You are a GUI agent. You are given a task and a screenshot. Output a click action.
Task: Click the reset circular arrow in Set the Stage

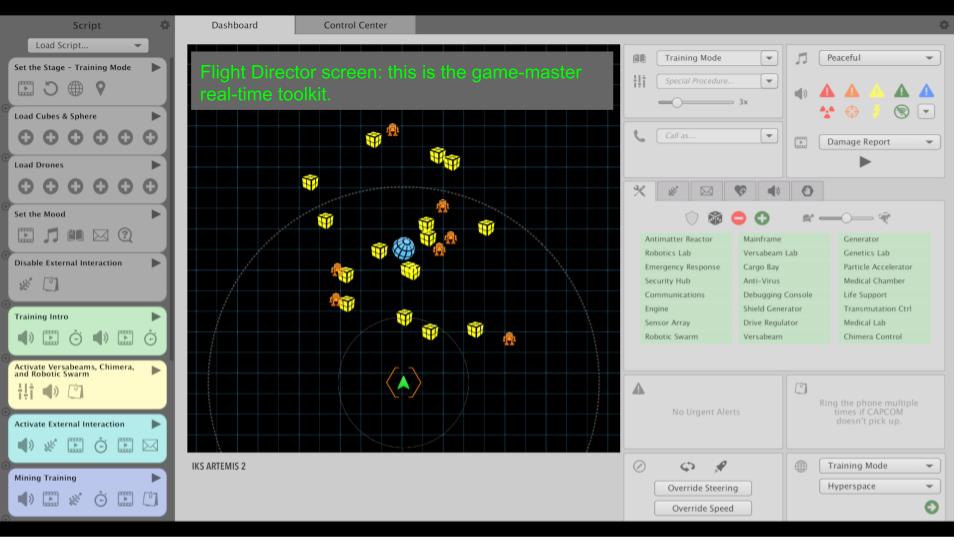[x=51, y=89]
